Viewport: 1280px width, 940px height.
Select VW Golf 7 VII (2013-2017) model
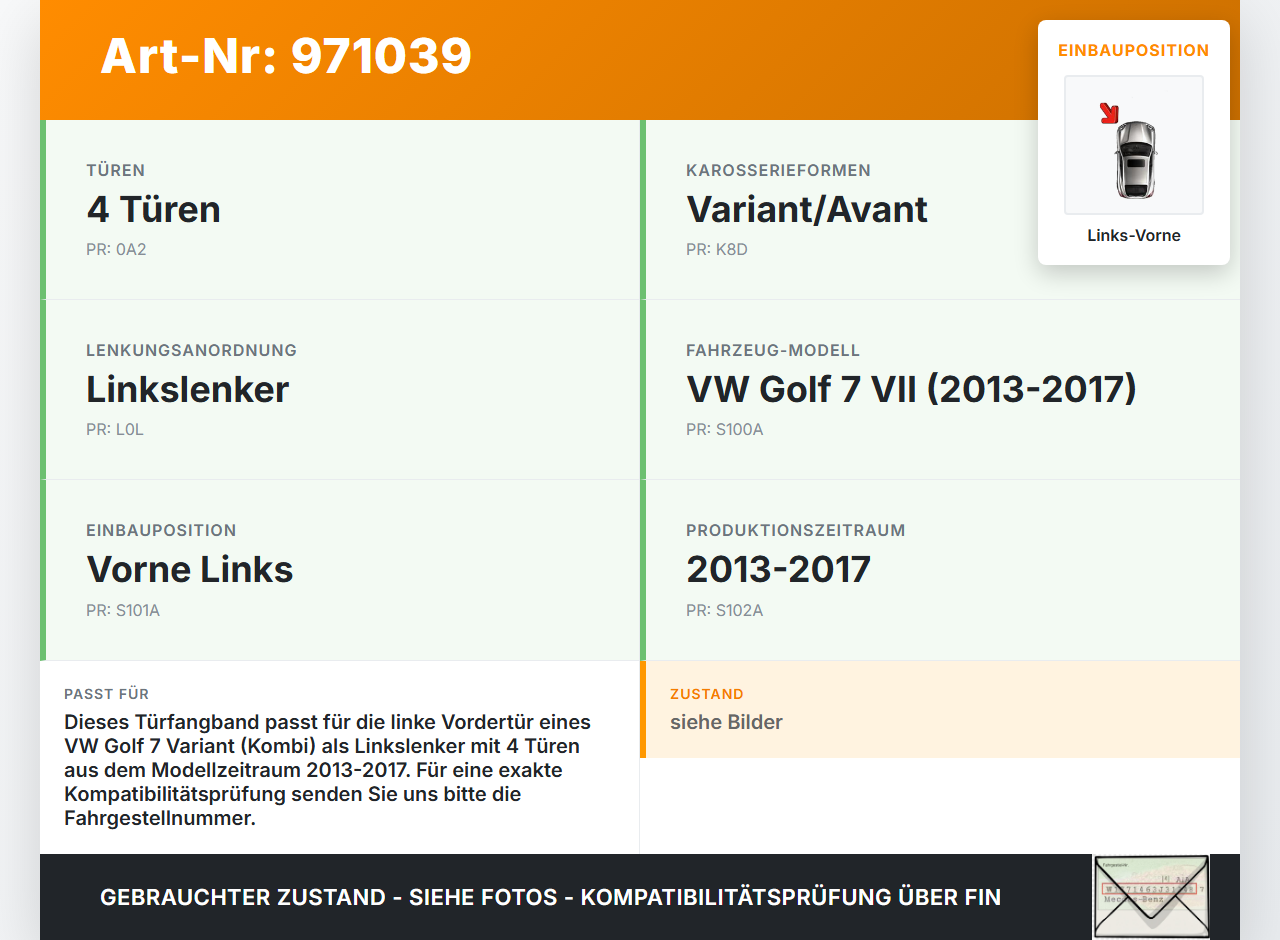pyautogui.click(x=910, y=390)
